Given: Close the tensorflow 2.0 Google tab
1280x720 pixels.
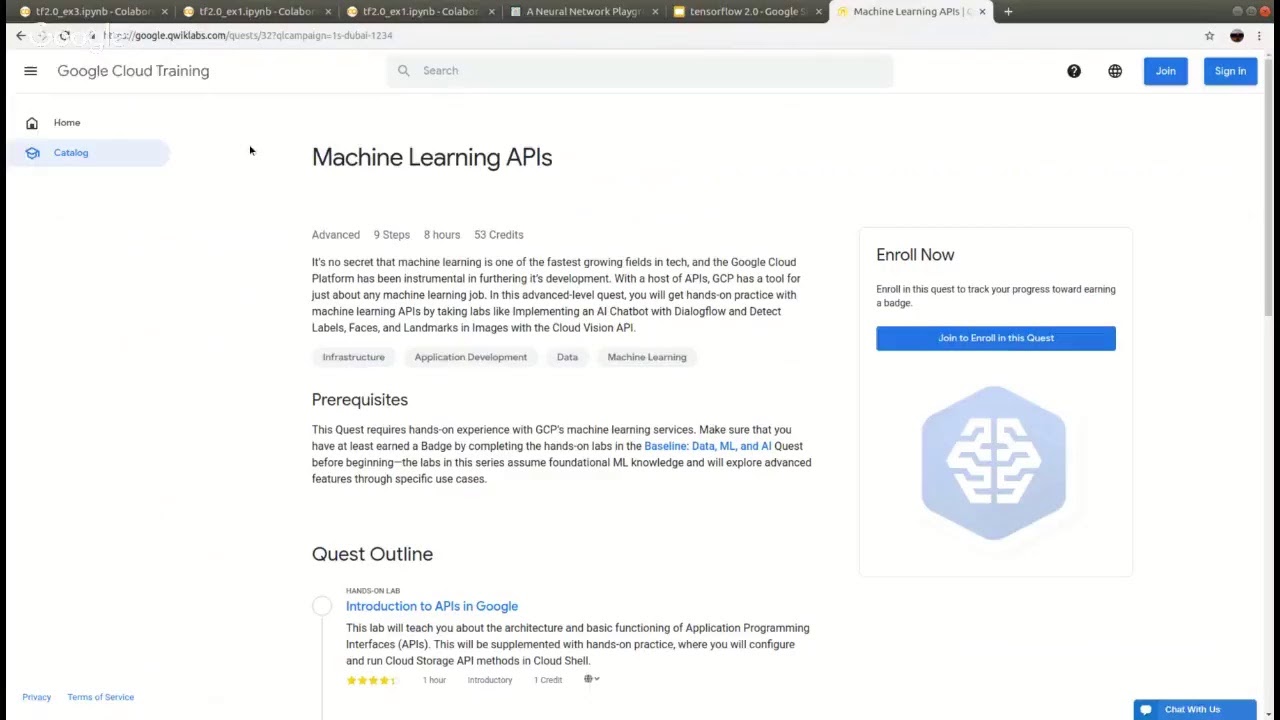Looking at the screenshot, I should [x=818, y=12].
